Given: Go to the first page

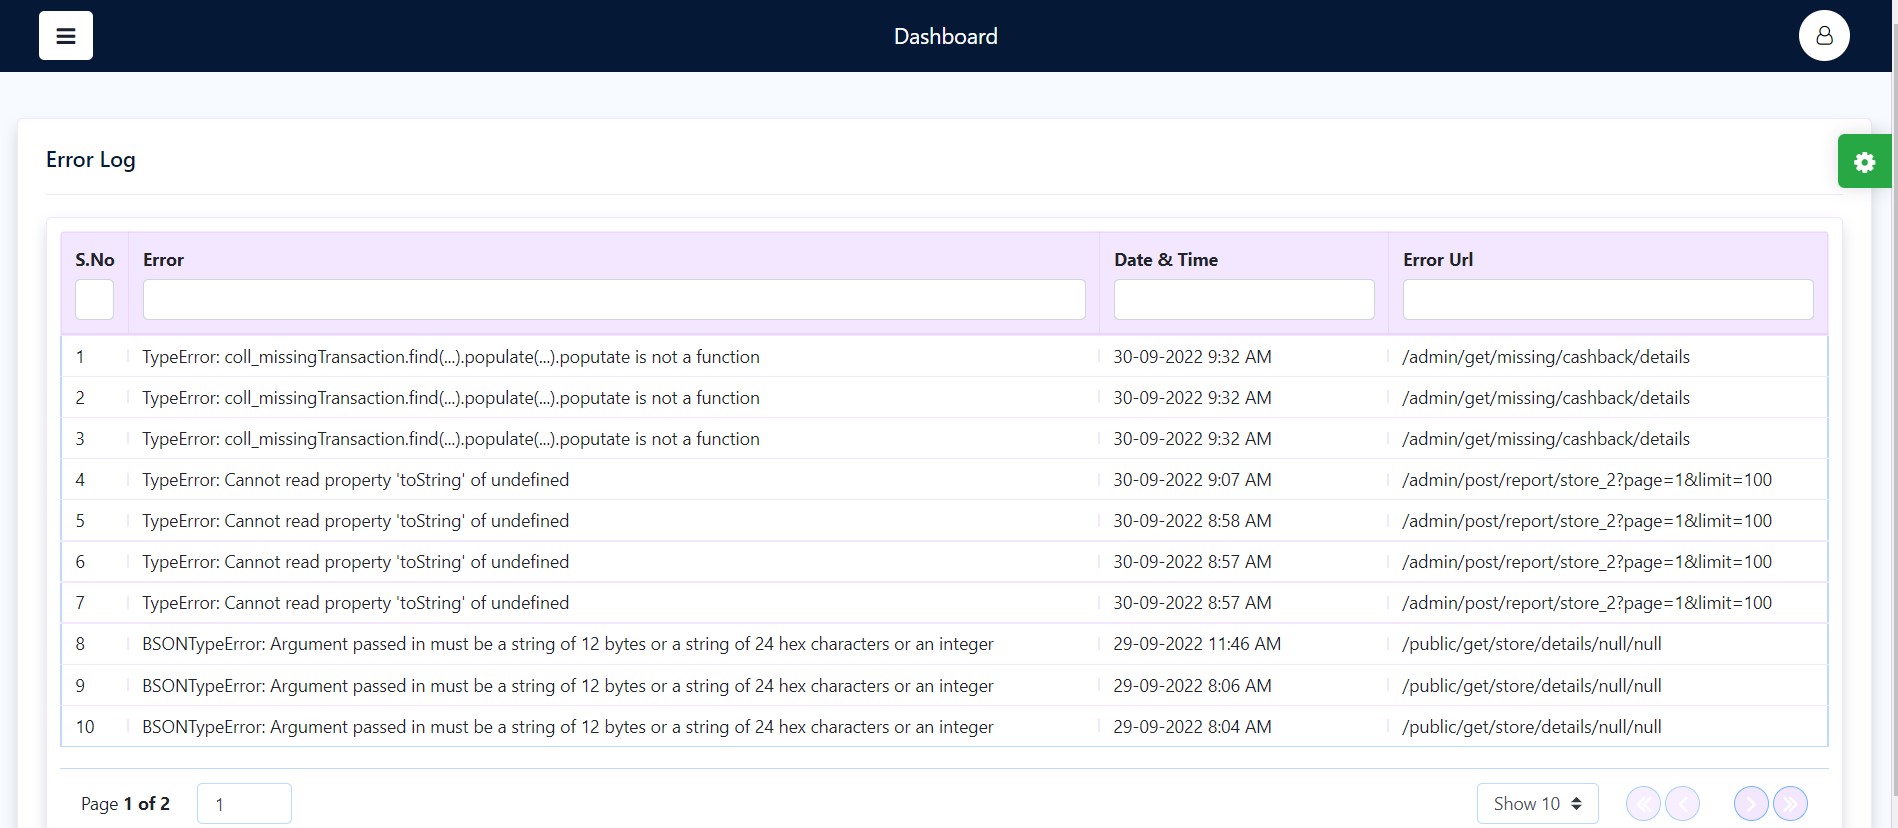Looking at the screenshot, I should 1643,803.
